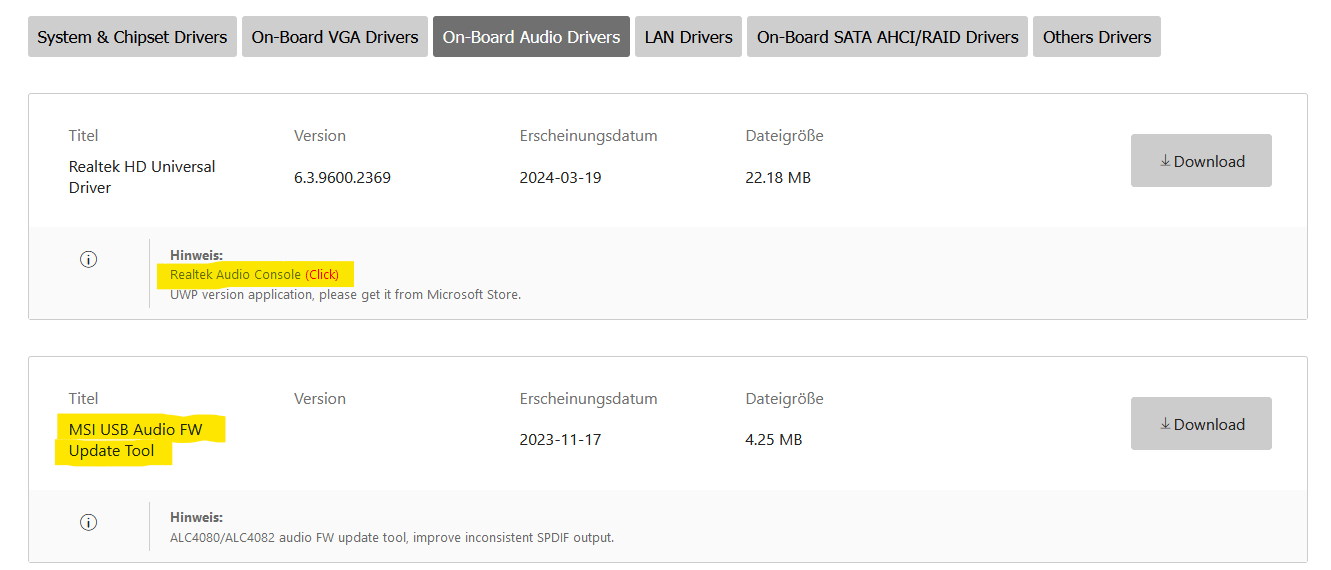Select the On-Board Audio Drivers tab

pos(531,37)
